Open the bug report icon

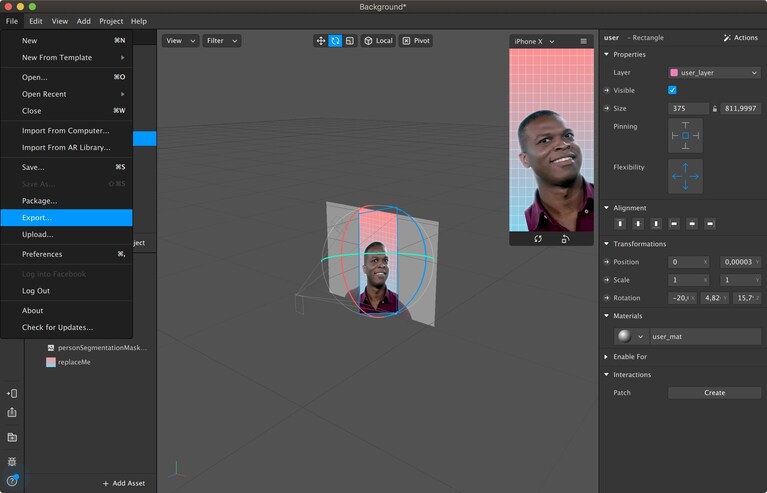pyautogui.click(x=12, y=461)
